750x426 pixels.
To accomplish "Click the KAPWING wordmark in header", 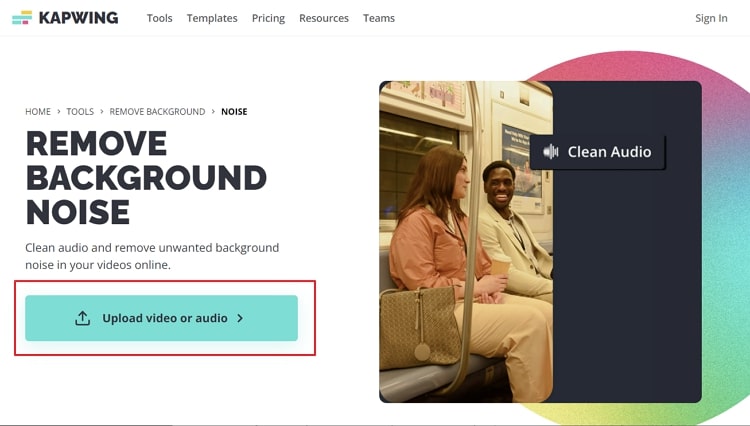I will (78, 18).
